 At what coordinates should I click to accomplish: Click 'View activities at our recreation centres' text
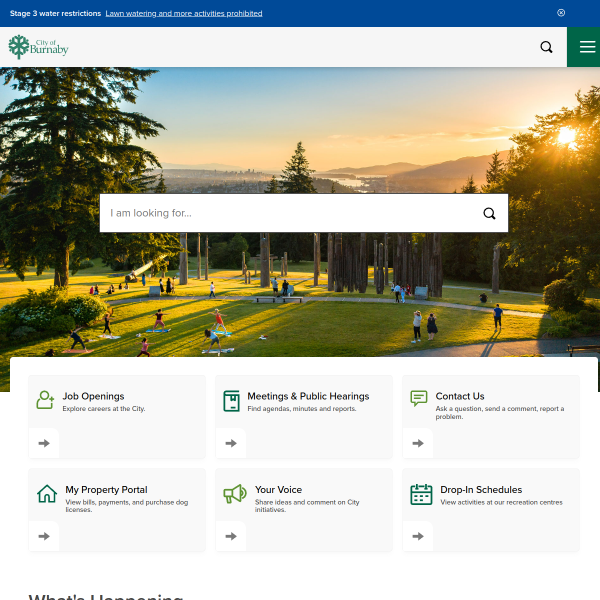click(501, 502)
